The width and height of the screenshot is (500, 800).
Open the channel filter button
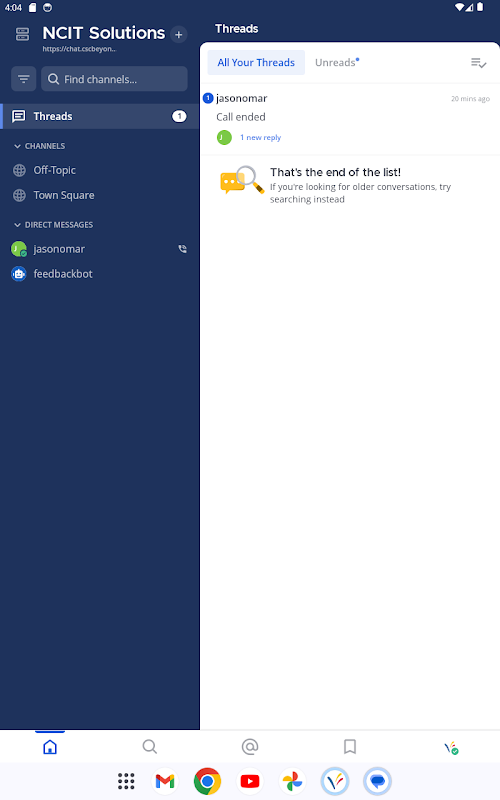(23, 79)
